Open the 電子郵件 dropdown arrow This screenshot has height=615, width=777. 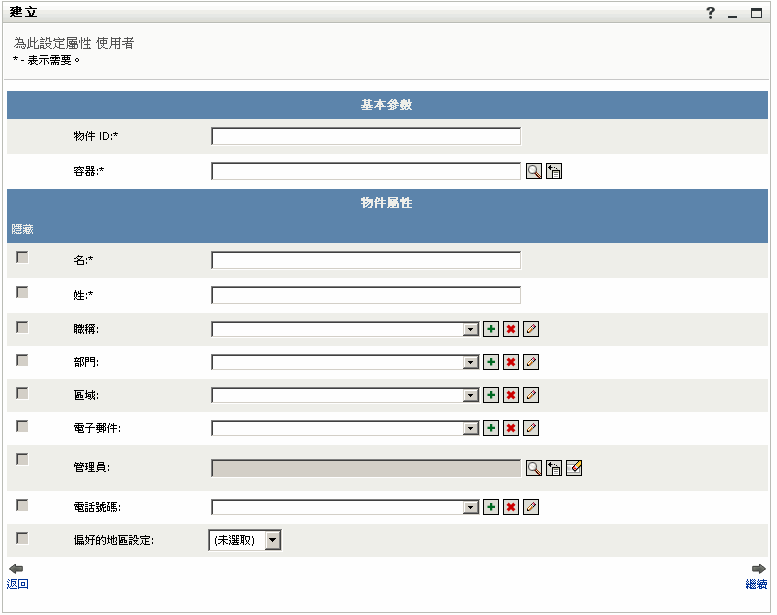coord(470,429)
